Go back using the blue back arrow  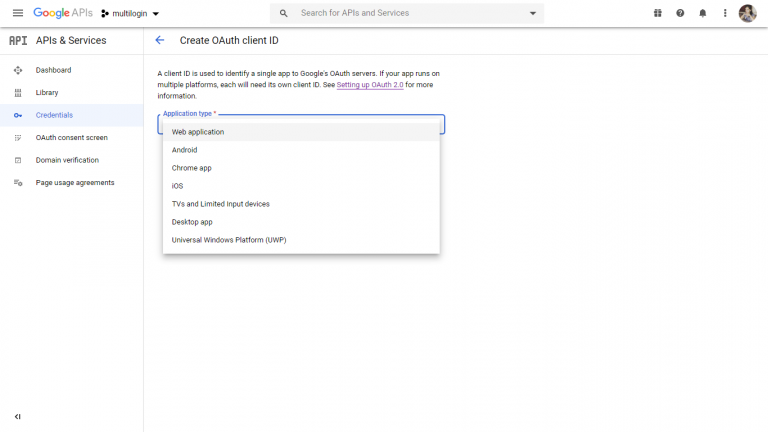click(160, 40)
